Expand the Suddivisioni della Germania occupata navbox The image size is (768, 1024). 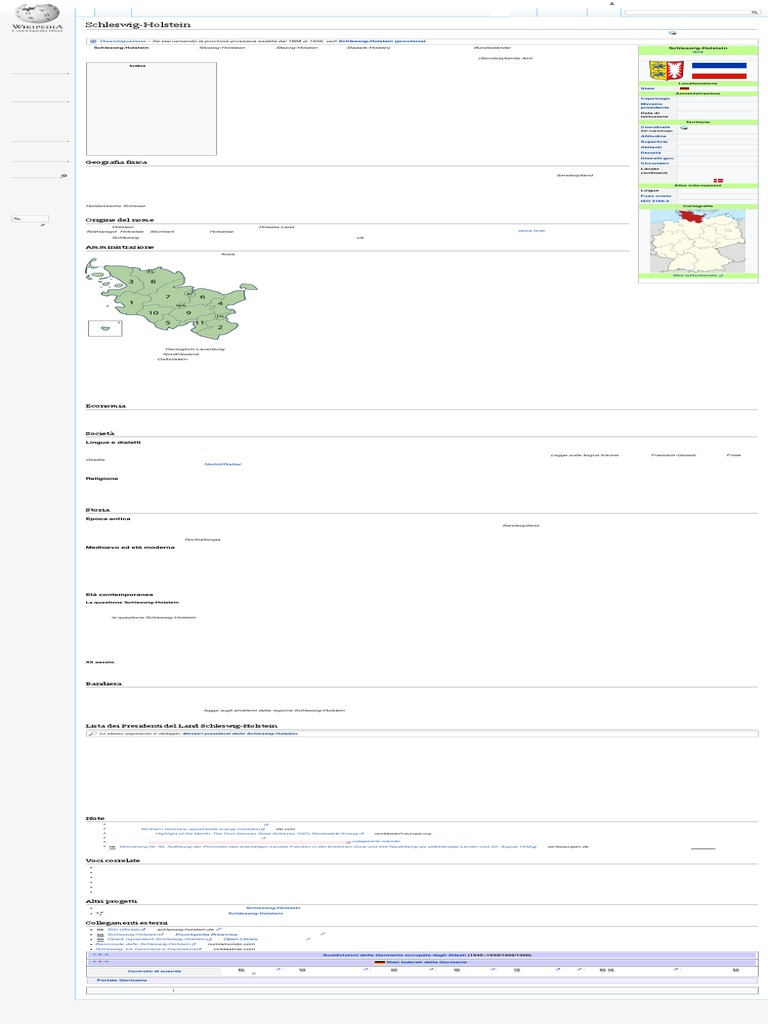98,954
